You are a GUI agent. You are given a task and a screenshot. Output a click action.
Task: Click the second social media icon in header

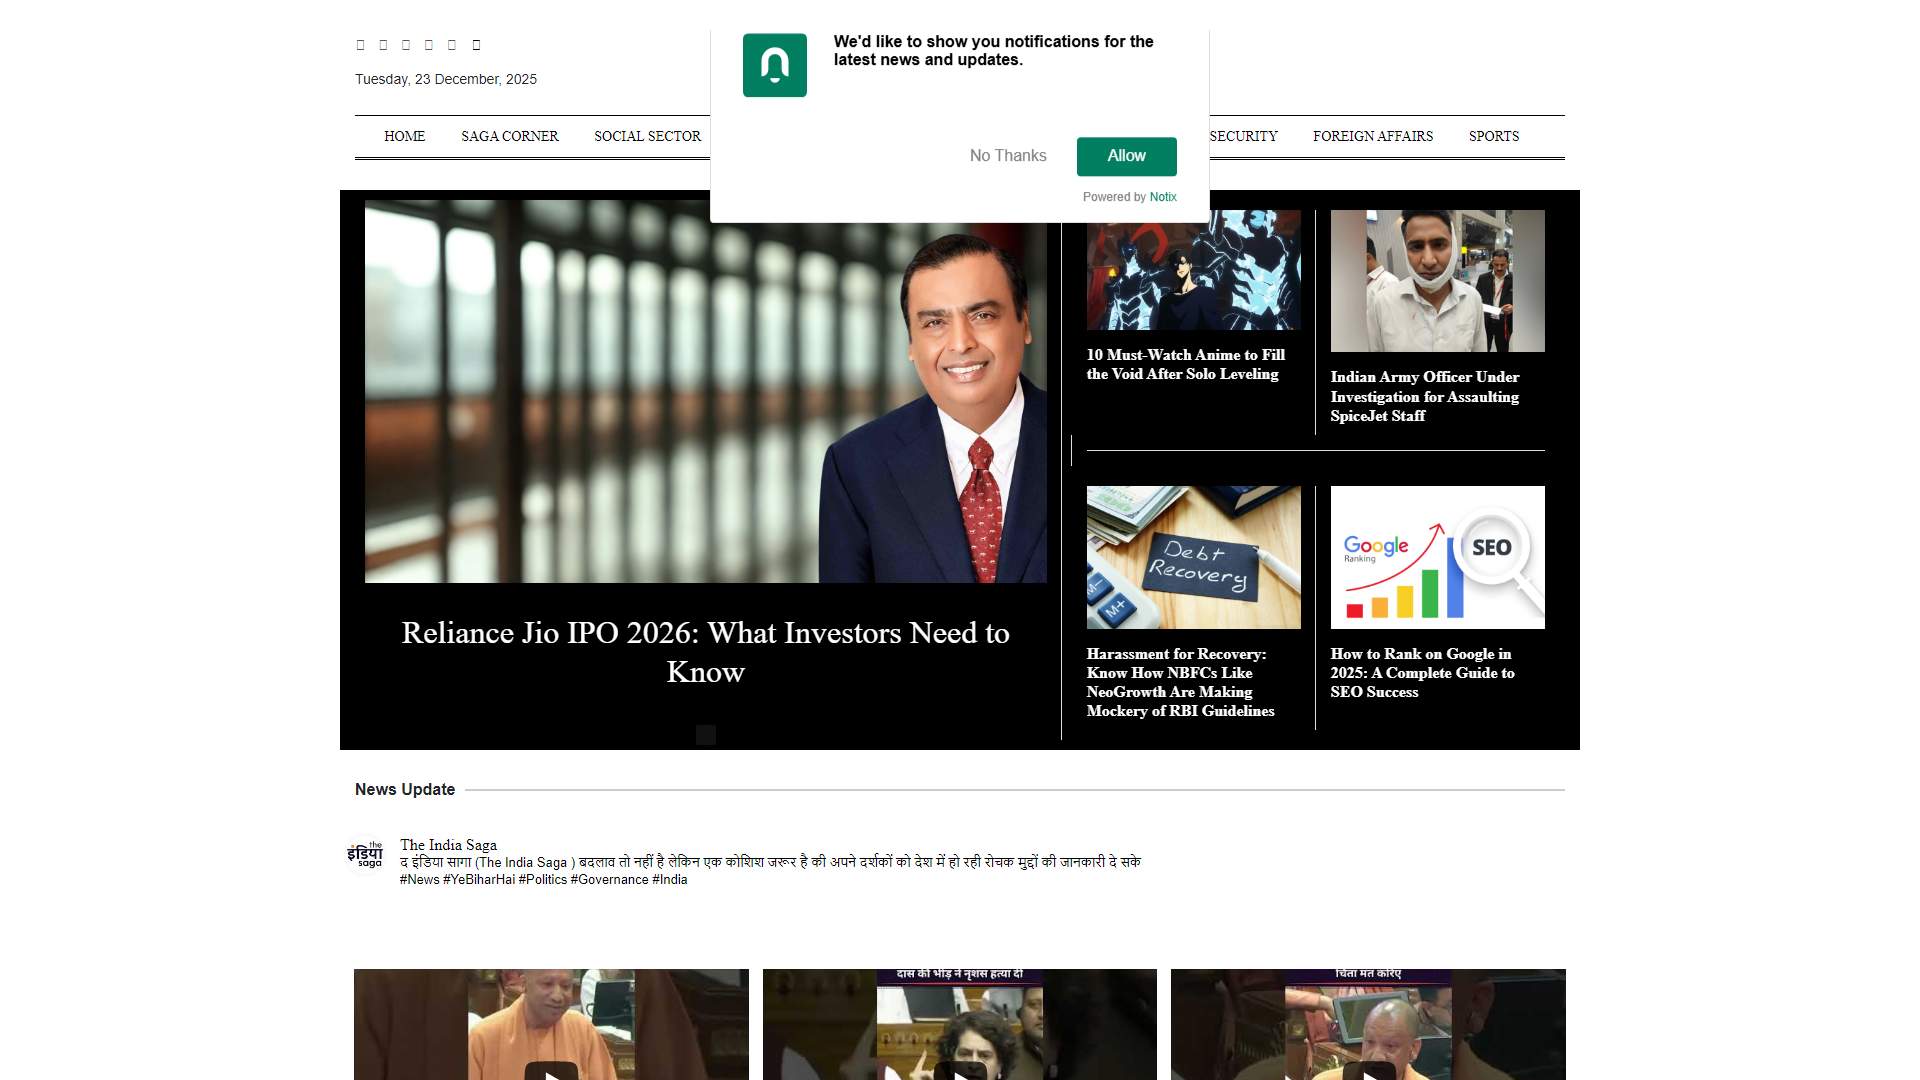point(382,44)
